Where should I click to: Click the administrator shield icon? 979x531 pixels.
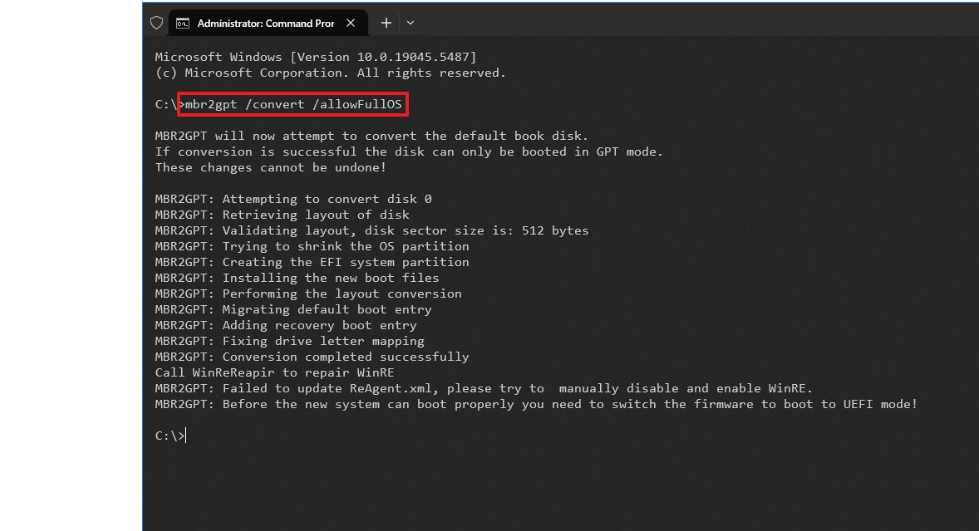click(155, 22)
